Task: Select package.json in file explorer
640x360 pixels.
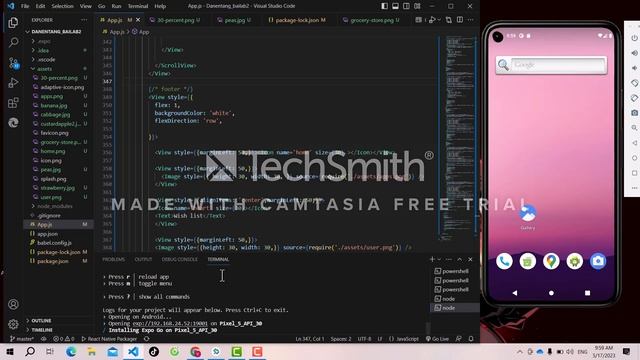Action: pos(59,261)
